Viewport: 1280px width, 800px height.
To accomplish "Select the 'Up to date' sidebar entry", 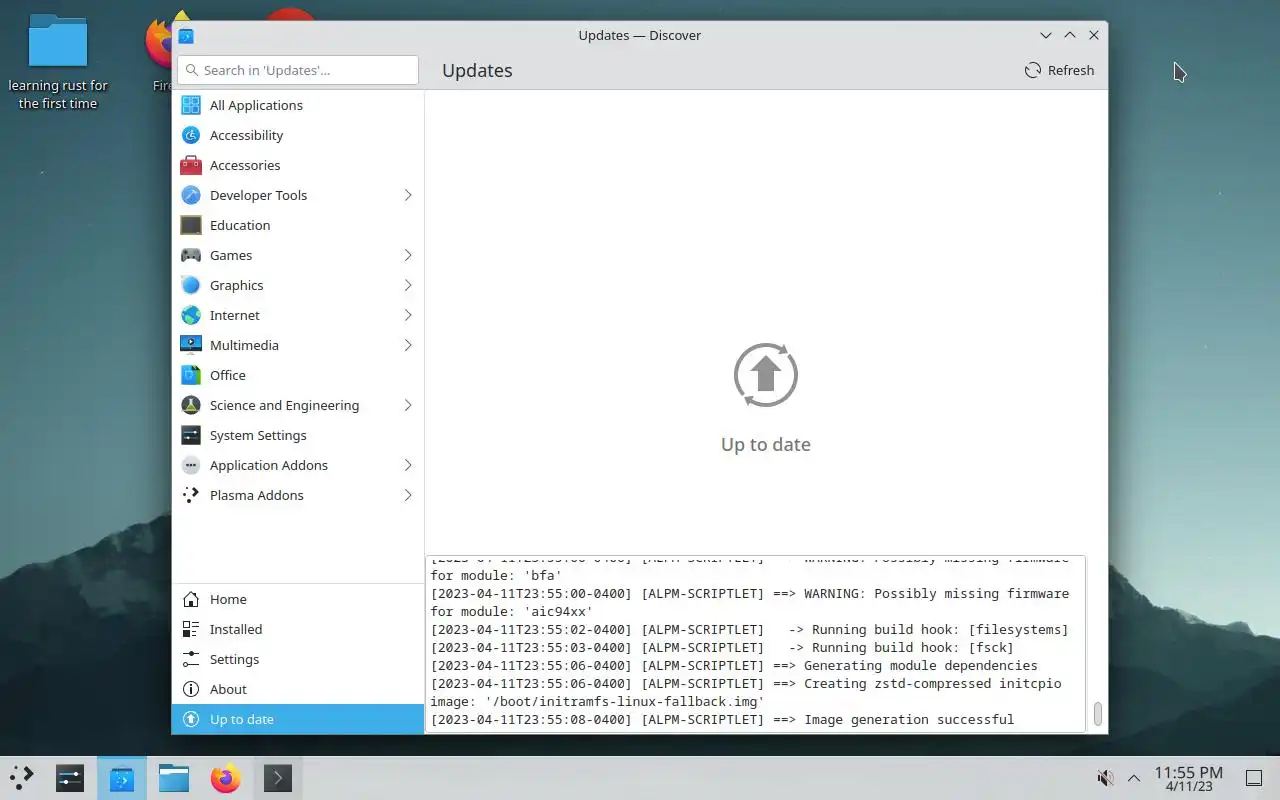I will [298, 719].
